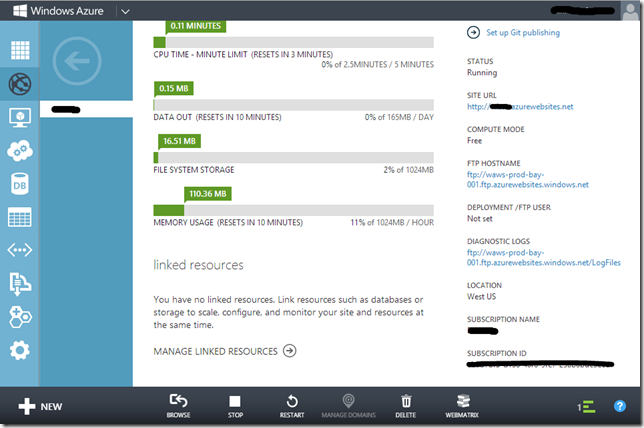
Task: Open WebMatrix from command bar
Action: (x=462, y=406)
